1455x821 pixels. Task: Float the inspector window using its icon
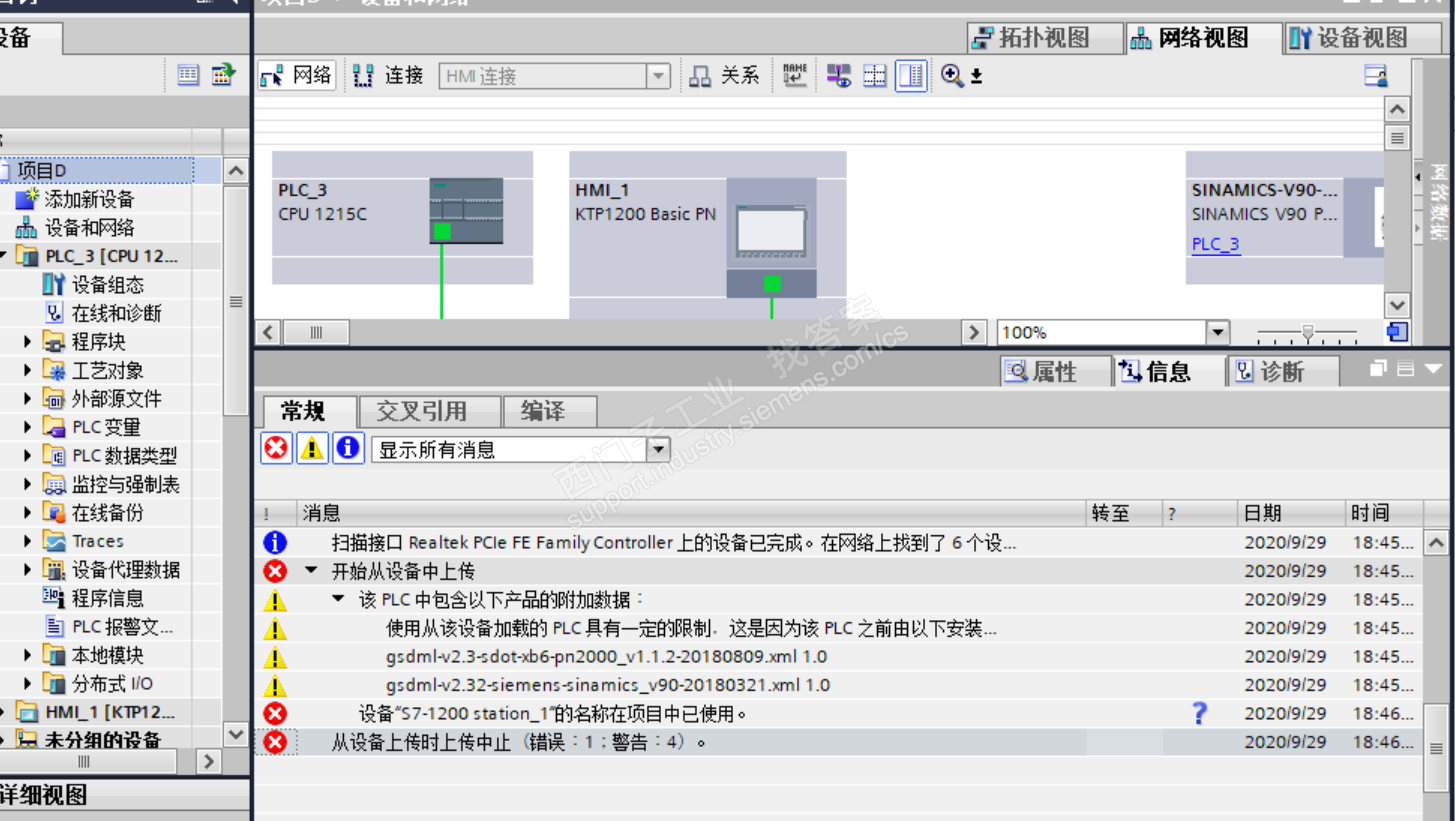[x=1378, y=369]
